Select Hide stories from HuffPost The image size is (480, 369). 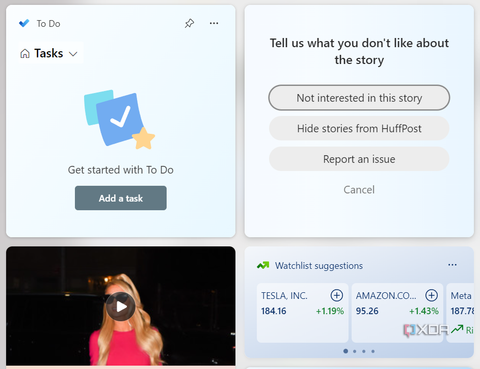(x=359, y=128)
